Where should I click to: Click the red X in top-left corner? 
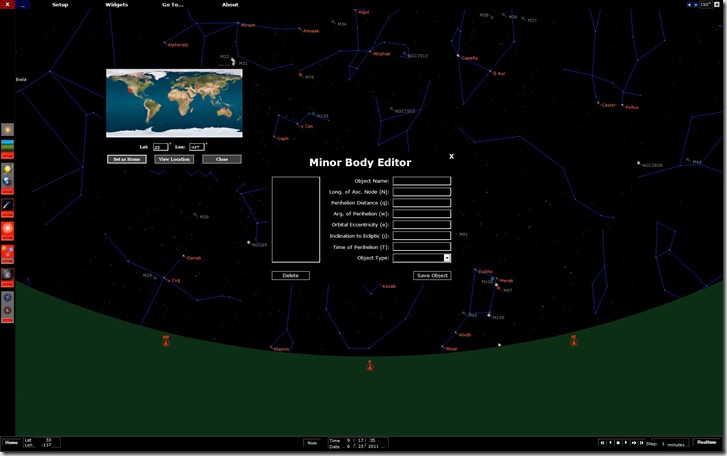7,5
